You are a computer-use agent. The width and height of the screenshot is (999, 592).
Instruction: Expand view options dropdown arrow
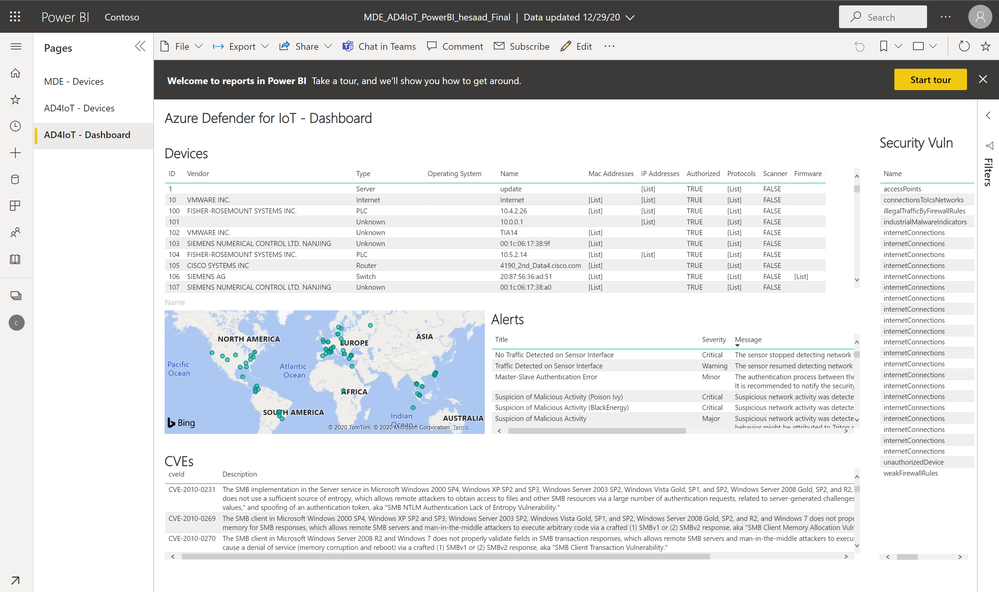933,47
